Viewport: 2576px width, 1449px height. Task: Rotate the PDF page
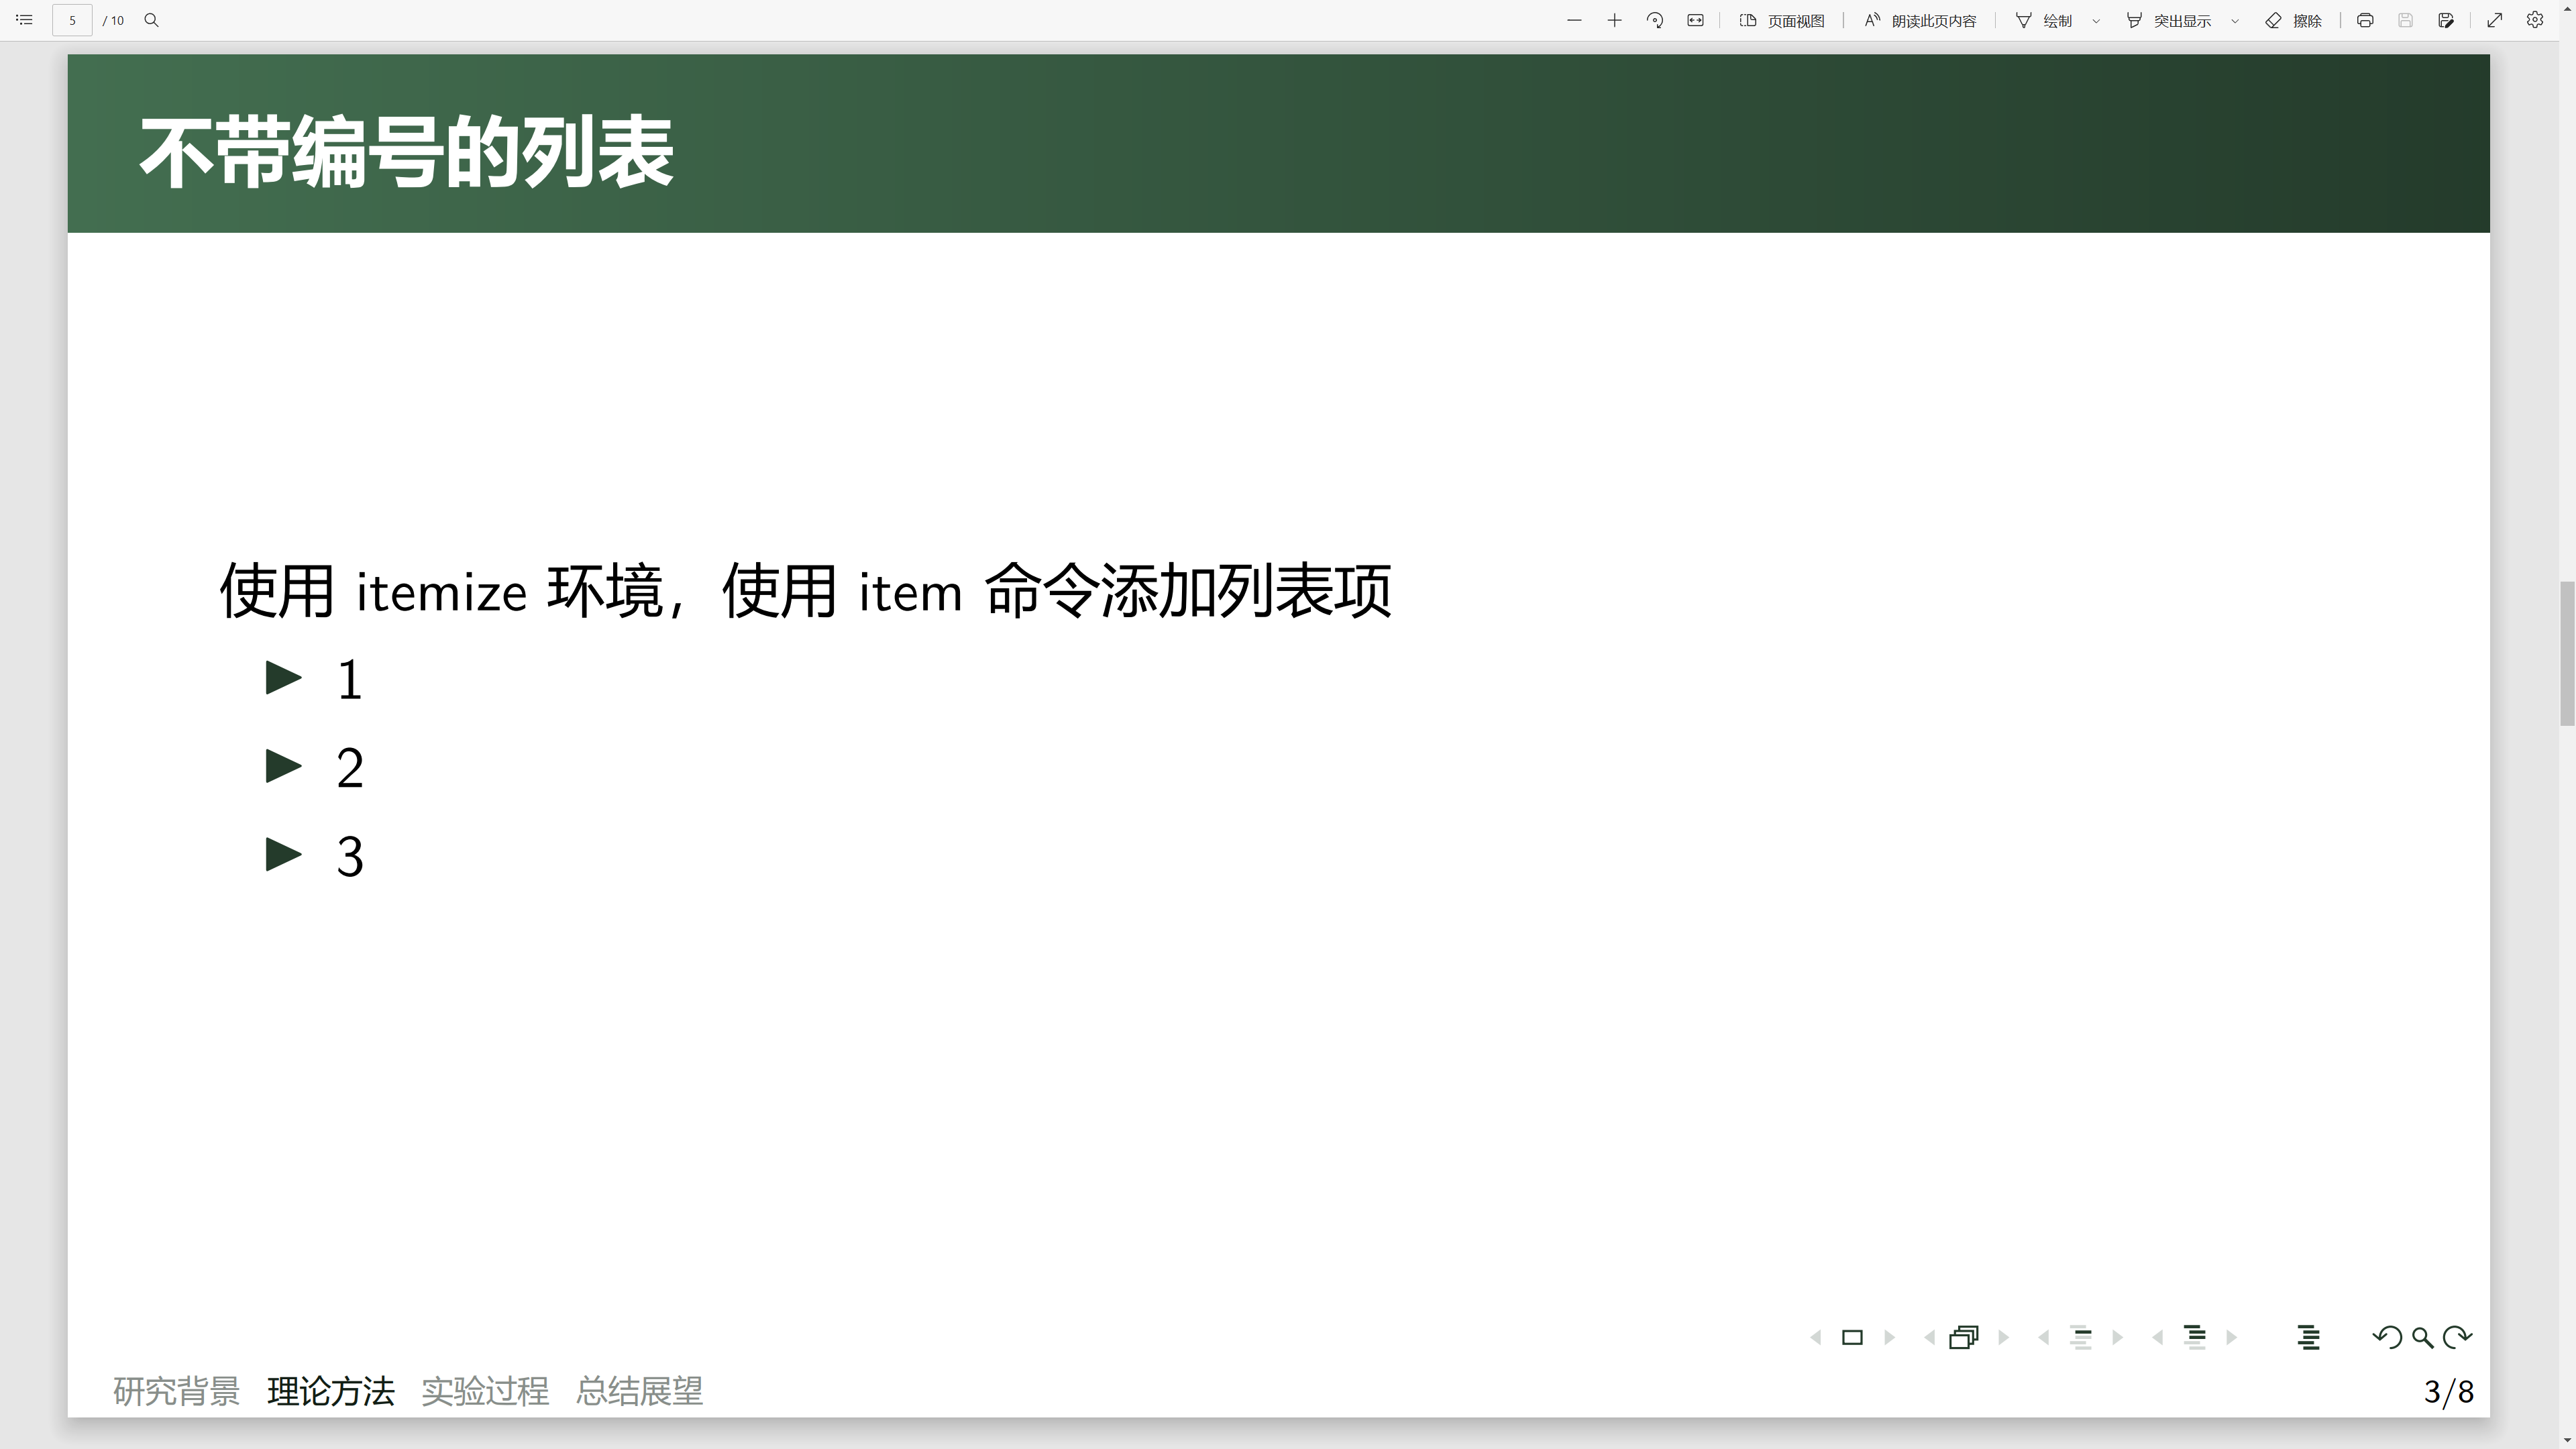1655,20
